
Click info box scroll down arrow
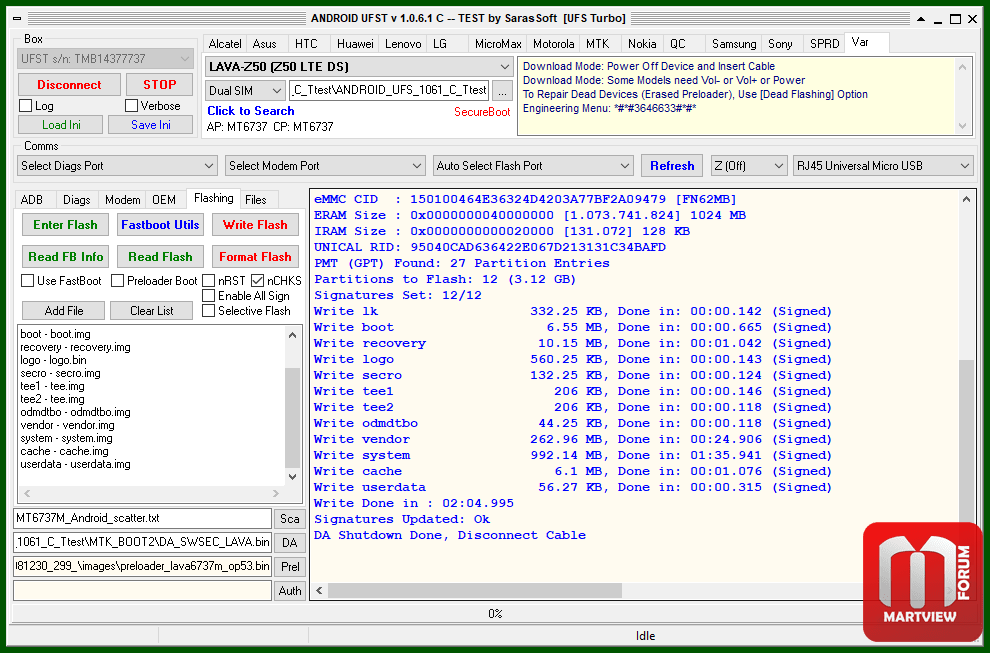click(x=962, y=126)
